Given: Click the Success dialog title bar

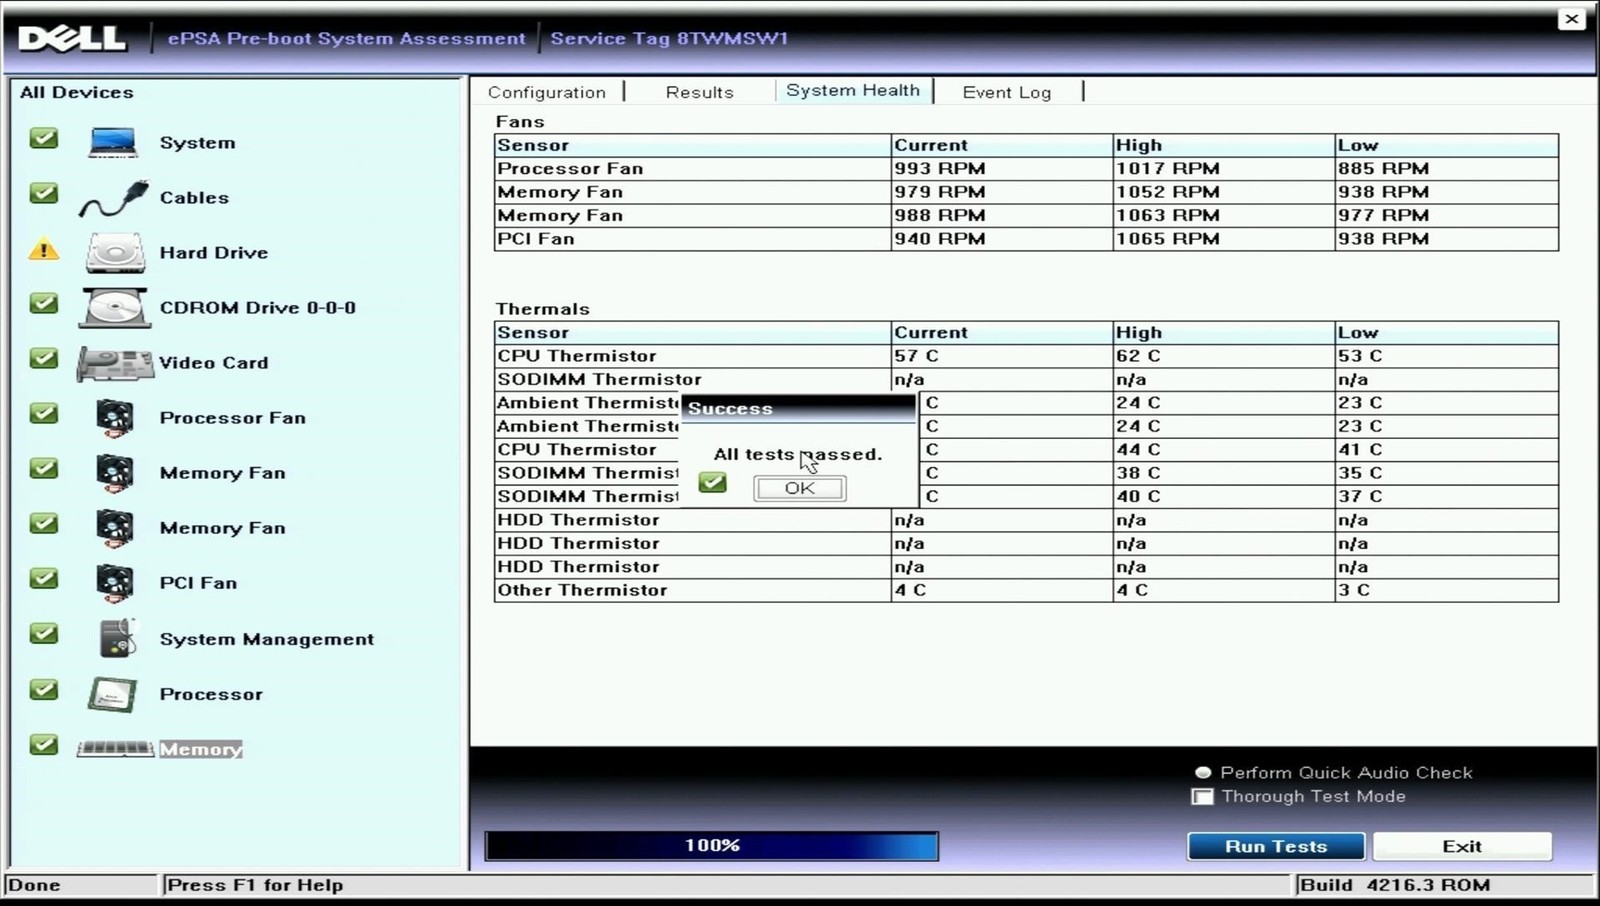Looking at the screenshot, I should coord(798,408).
